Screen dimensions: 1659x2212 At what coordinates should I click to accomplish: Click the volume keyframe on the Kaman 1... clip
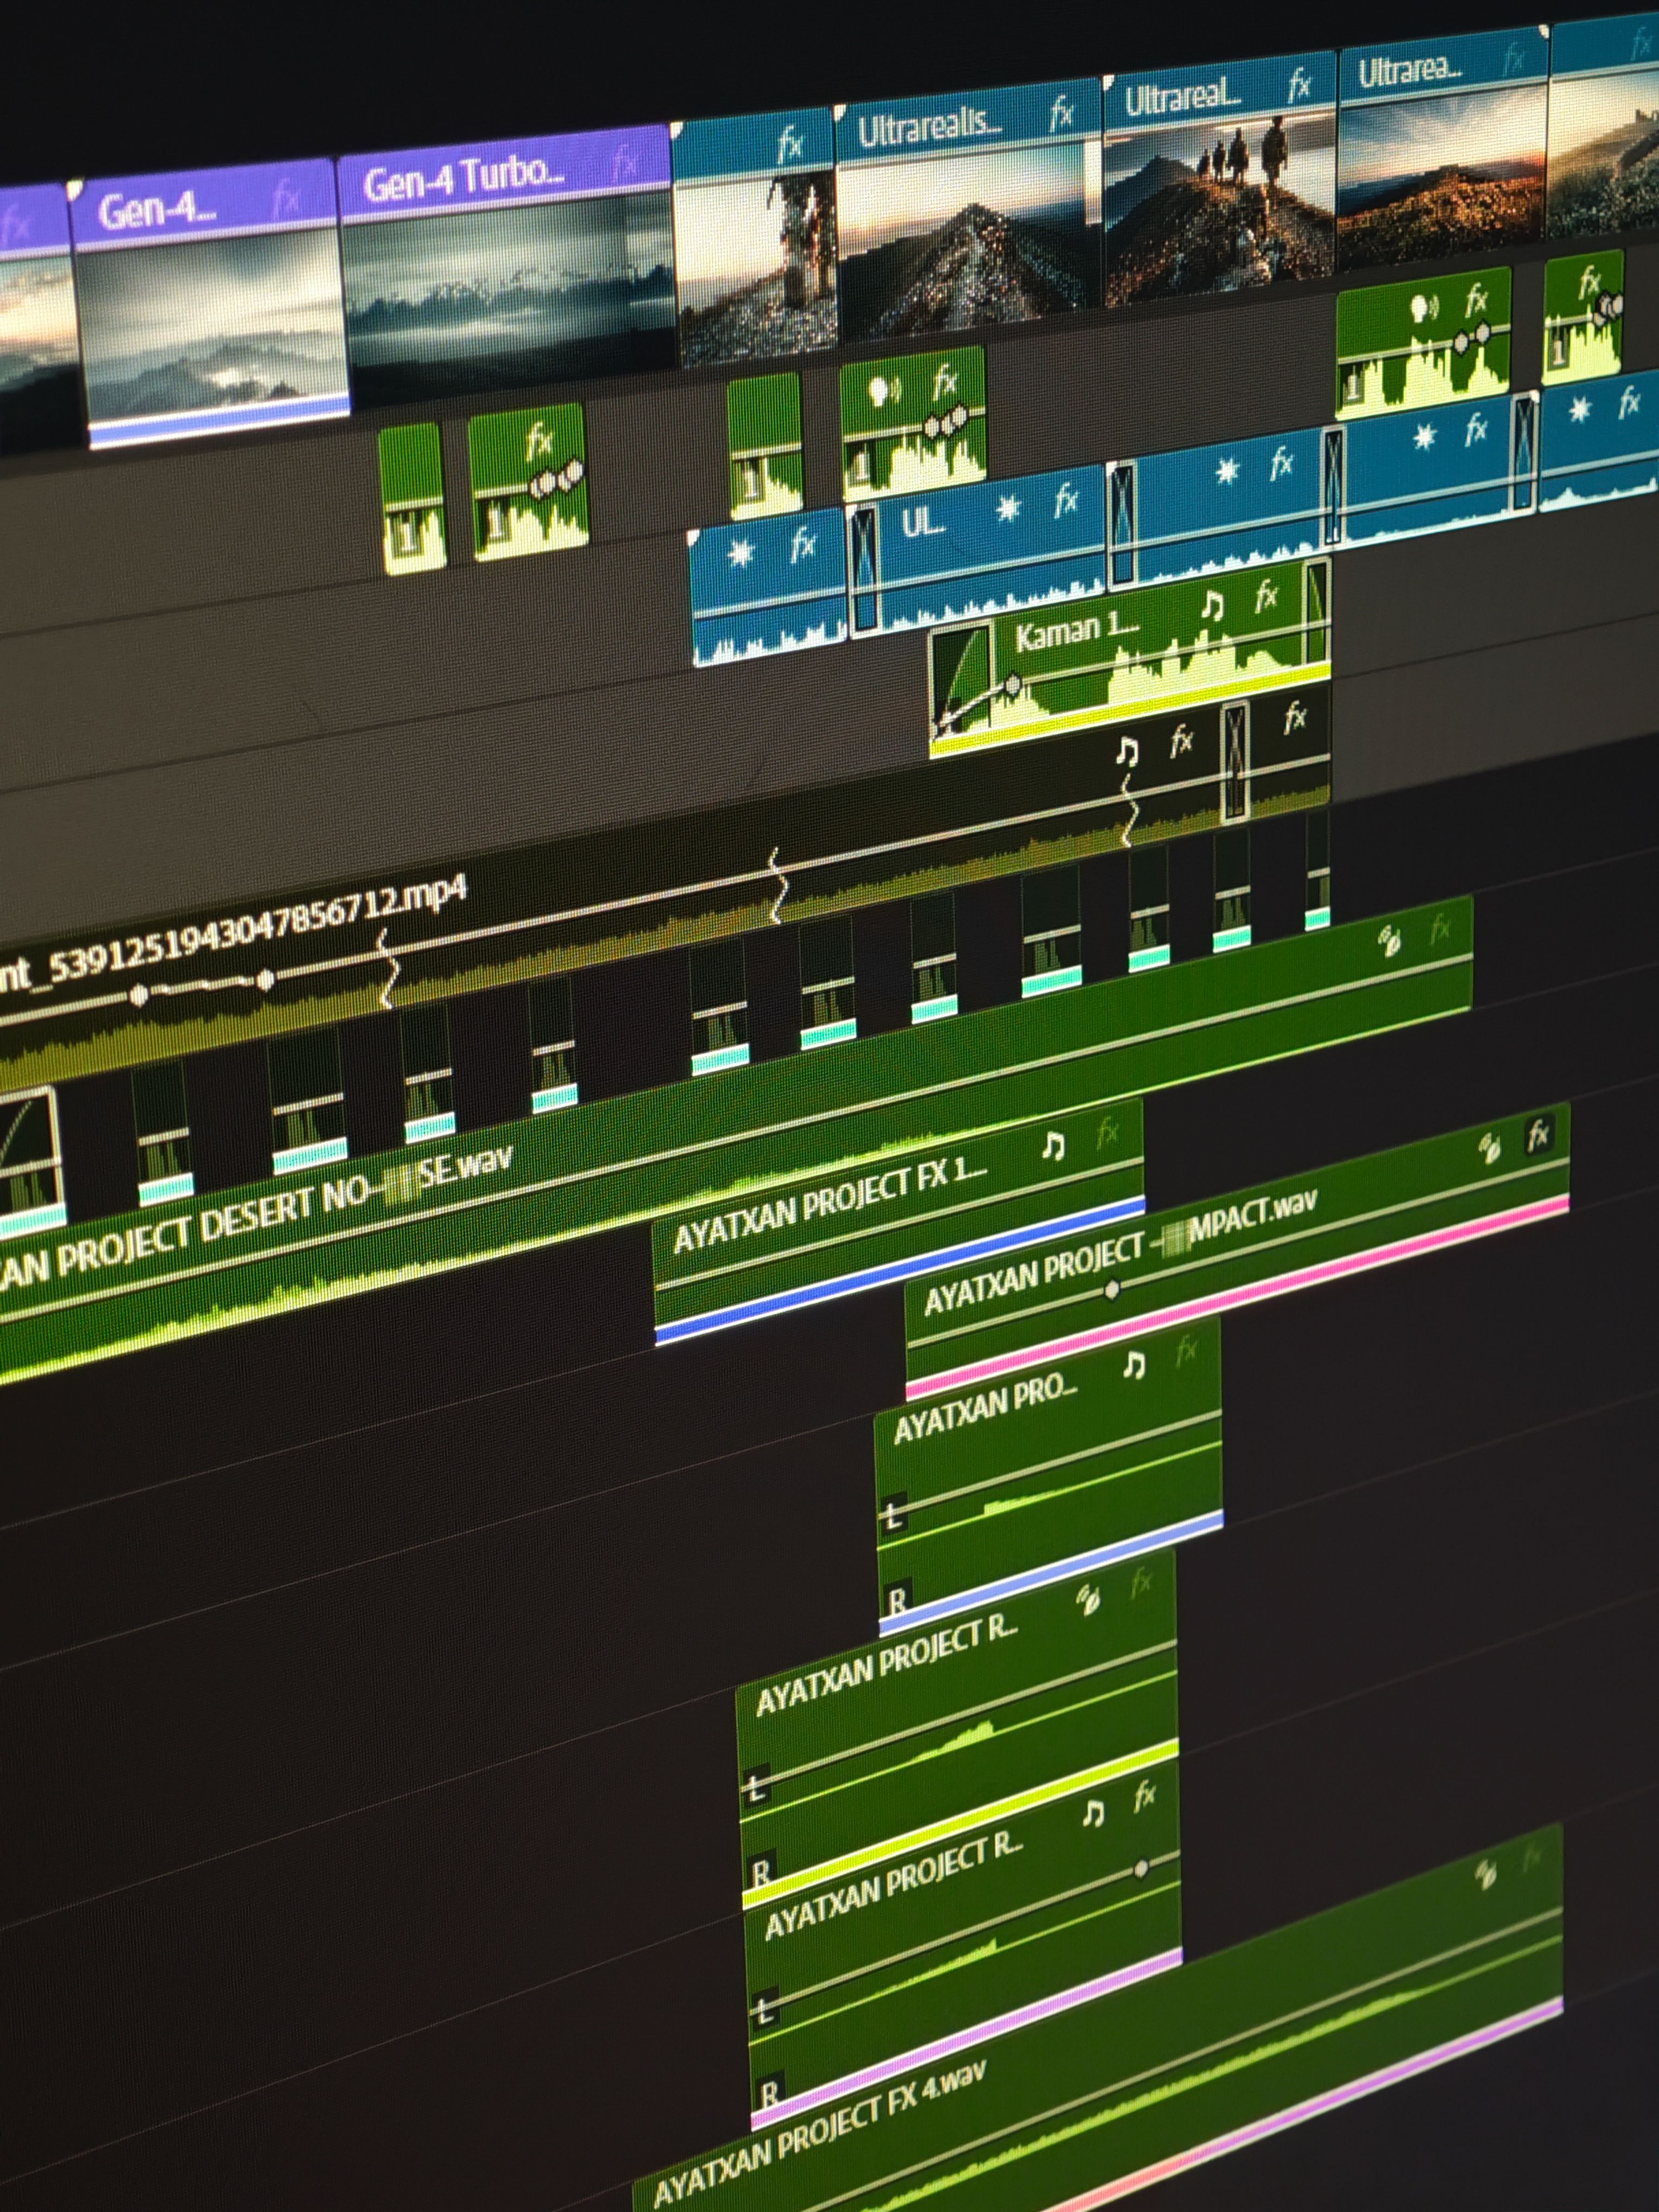tap(1013, 686)
